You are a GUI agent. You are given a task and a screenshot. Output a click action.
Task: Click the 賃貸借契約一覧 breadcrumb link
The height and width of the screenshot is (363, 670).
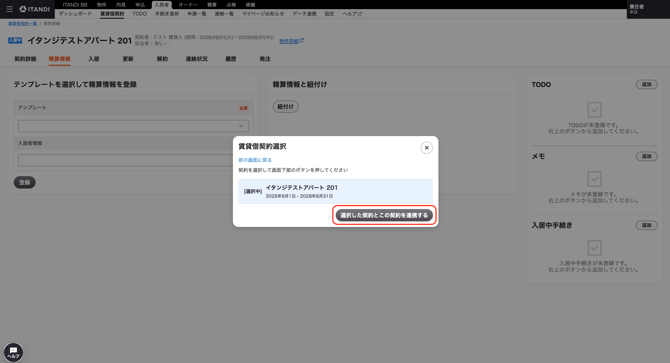tap(23, 23)
